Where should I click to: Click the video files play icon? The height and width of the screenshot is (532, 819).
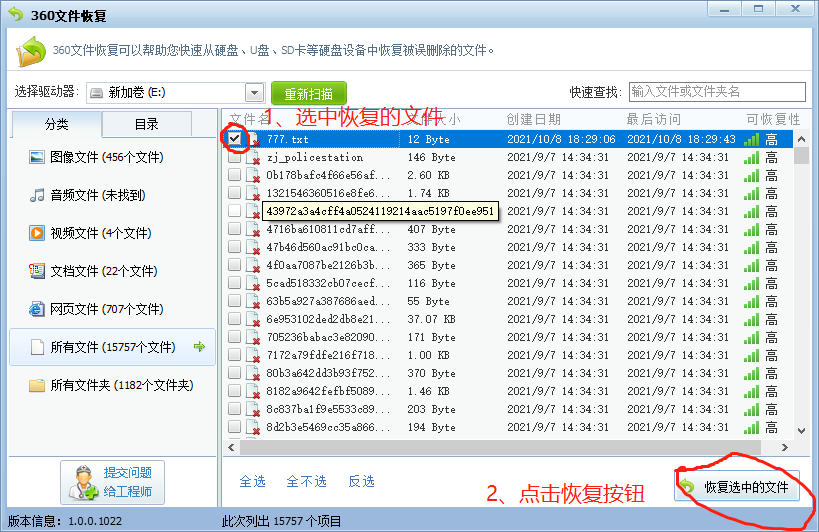(37, 233)
